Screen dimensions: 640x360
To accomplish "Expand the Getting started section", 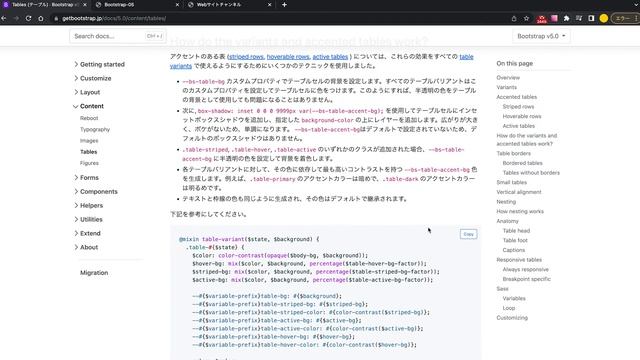I will coord(99,64).
